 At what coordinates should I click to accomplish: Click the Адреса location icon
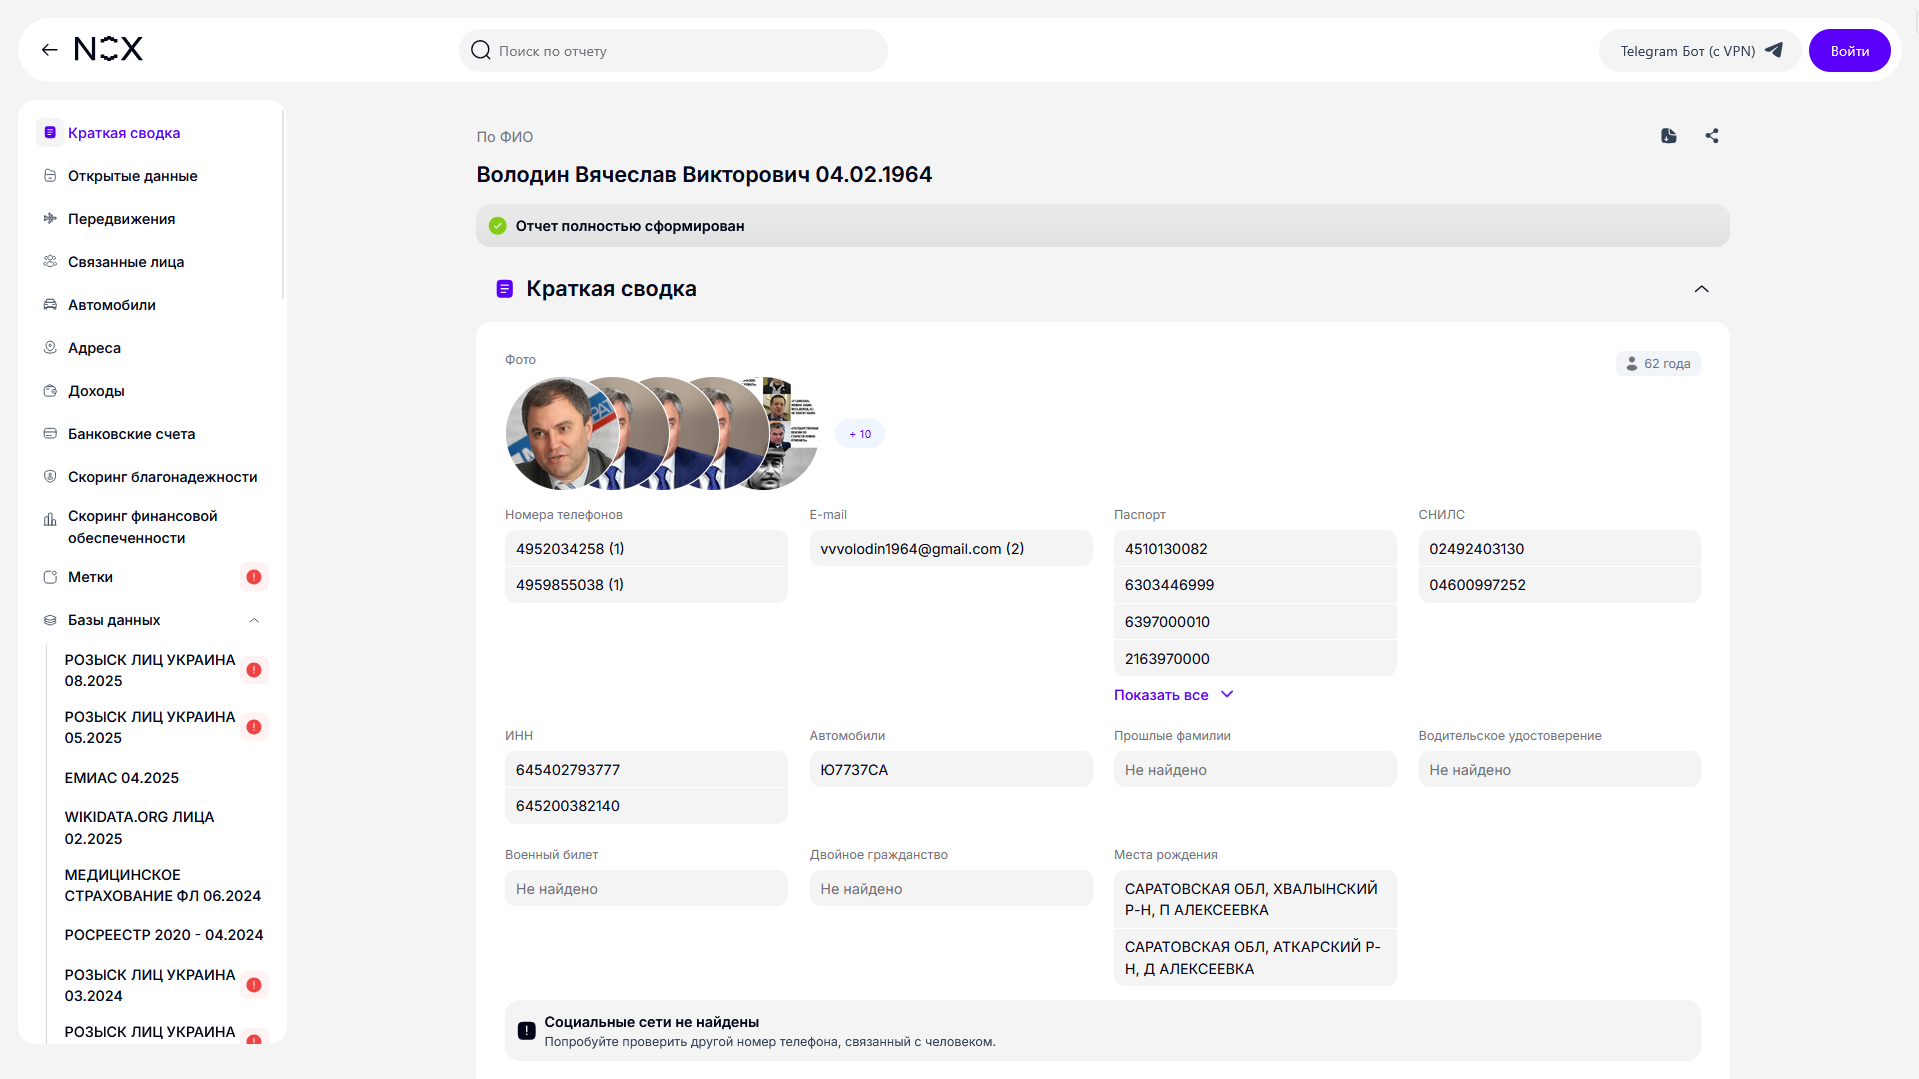tap(50, 347)
